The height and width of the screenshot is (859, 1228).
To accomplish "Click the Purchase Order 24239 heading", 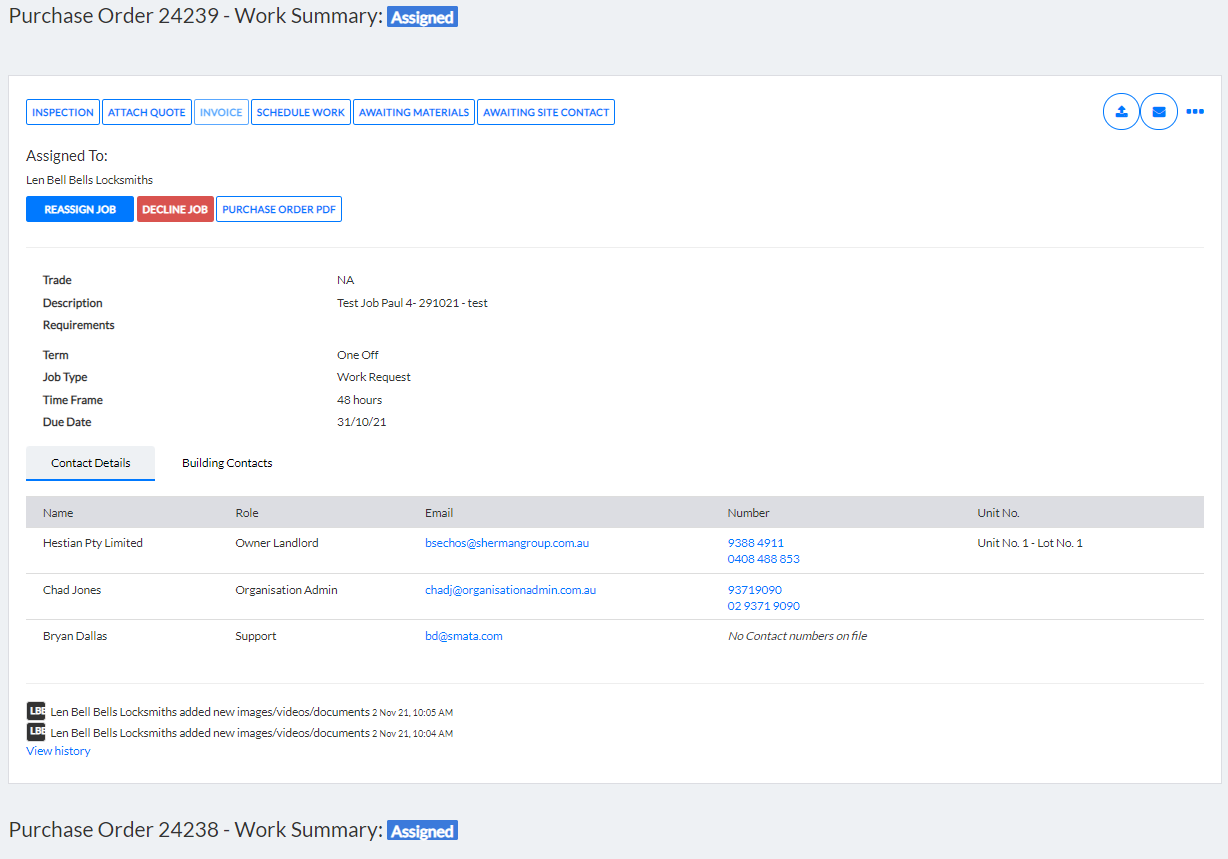I will [x=196, y=17].
